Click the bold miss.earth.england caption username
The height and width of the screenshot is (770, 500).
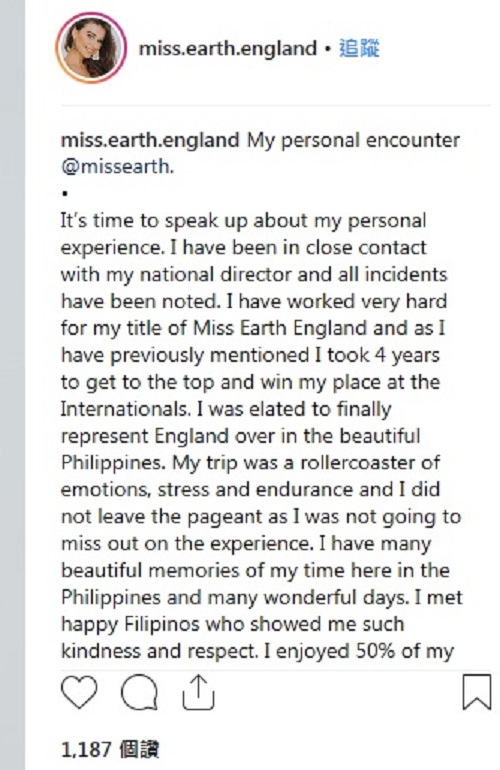(150, 140)
